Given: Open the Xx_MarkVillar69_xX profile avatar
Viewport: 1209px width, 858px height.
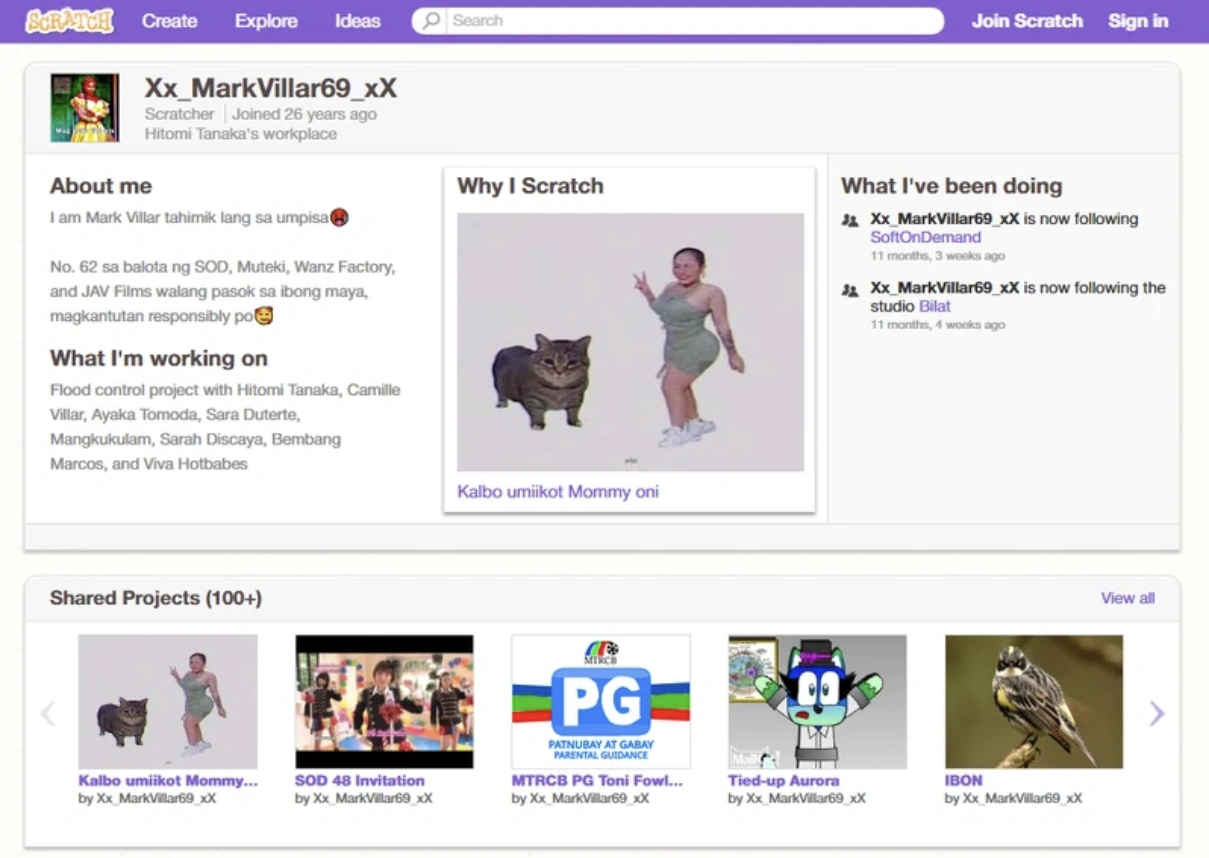Looking at the screenshot, I should (x=85, y=107).
